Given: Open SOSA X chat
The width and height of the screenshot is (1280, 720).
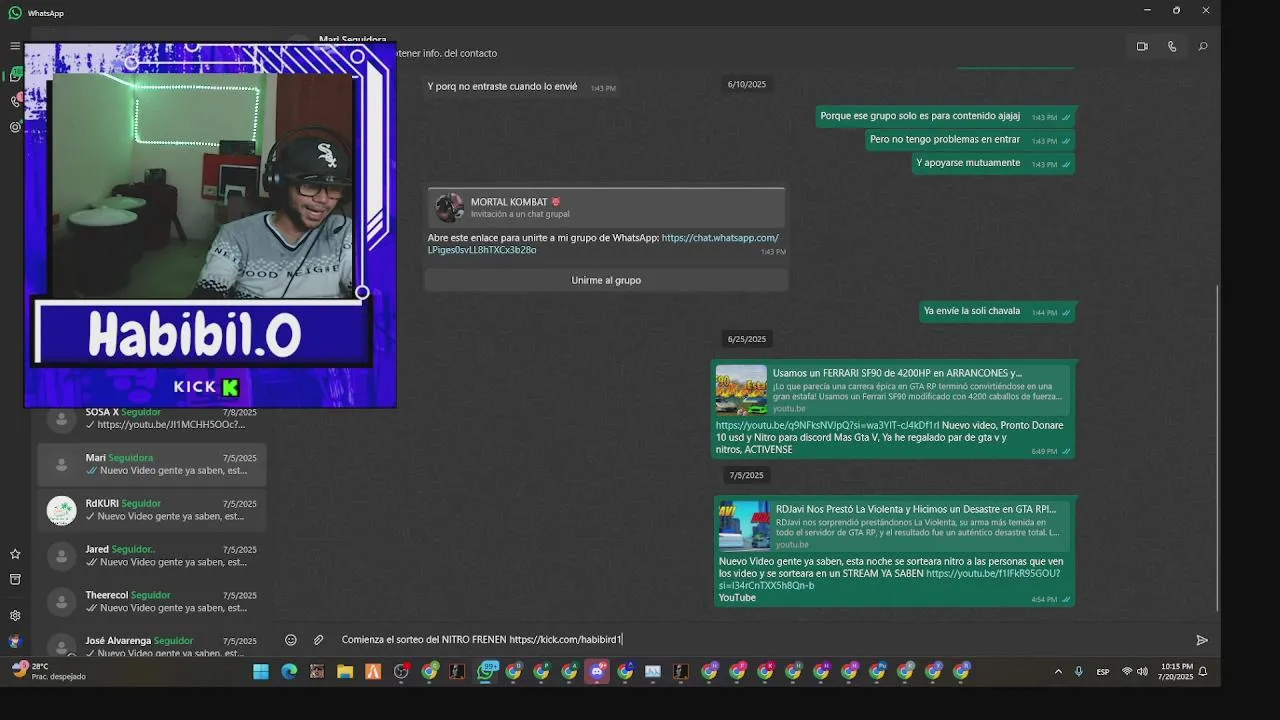Looking at the screenshot, I should point(152,418).
